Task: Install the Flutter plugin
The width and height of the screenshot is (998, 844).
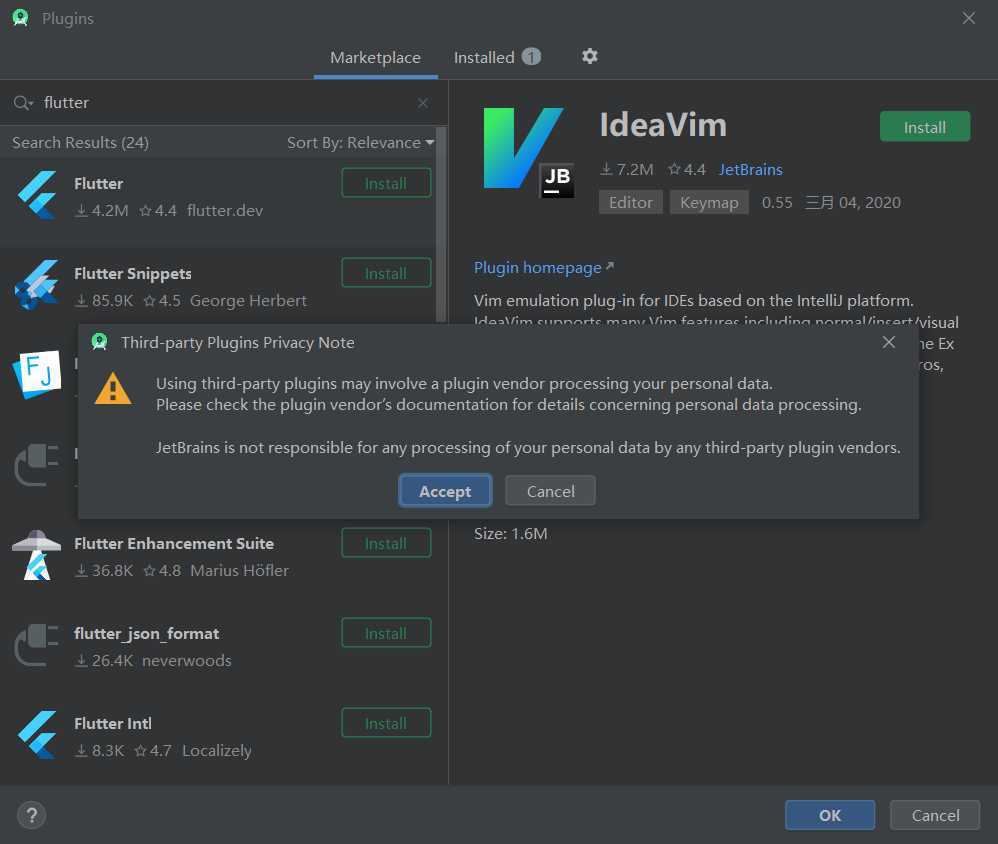Action: (x=386, y=183)
